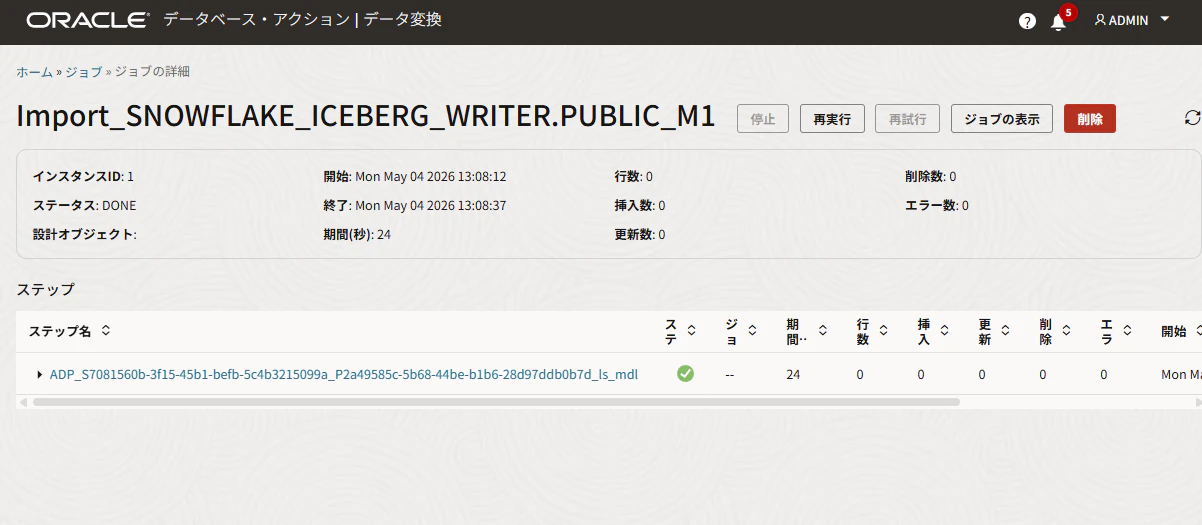Open the ADMIN user menu dropdown
Image resolution: width=1202 pixels, height=525 pixels.
tap(1132, 20)
